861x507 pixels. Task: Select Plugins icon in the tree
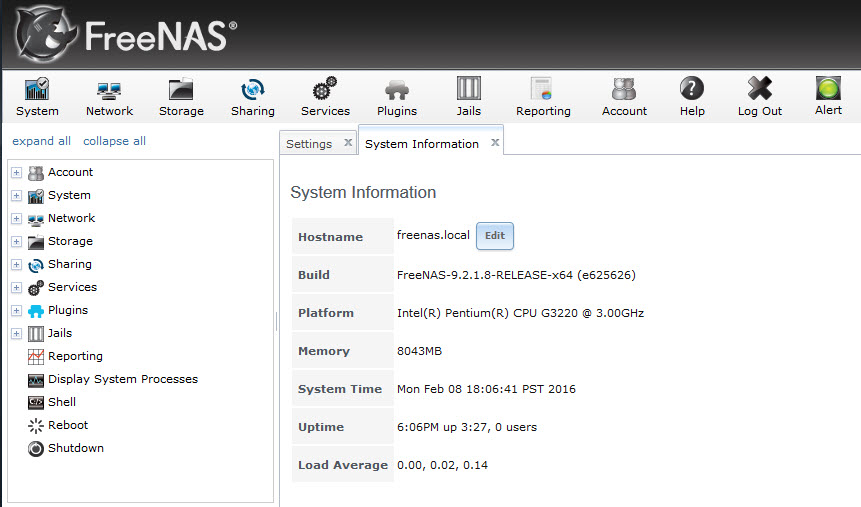point(36,311)
